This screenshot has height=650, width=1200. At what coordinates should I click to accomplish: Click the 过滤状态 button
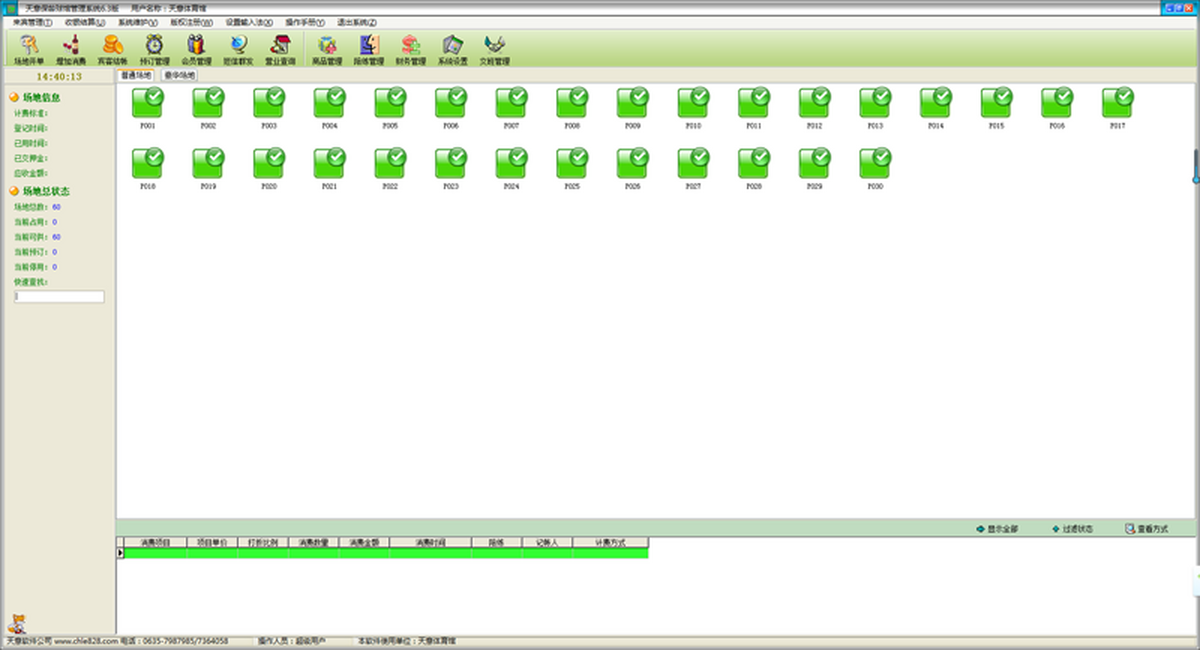[x=1072, y=529]
